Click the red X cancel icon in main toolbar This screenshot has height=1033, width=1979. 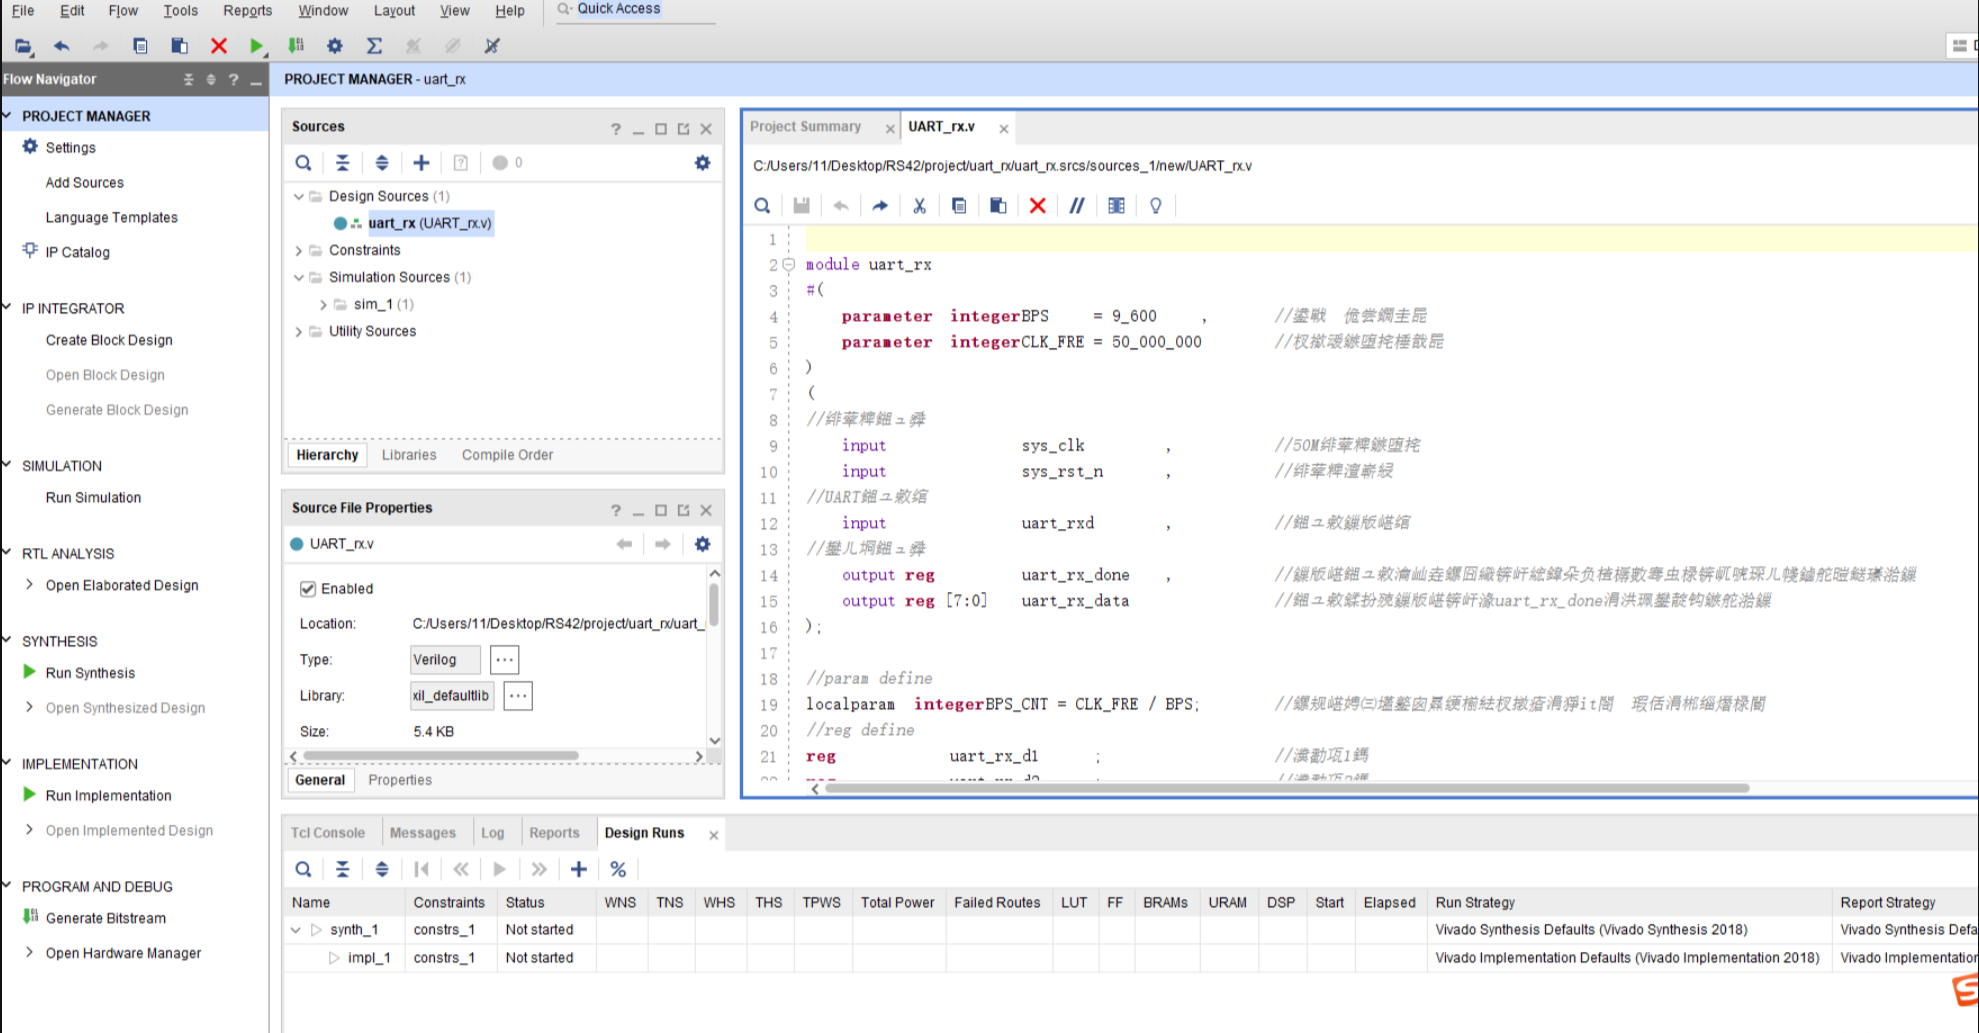(x=219, y=46)
